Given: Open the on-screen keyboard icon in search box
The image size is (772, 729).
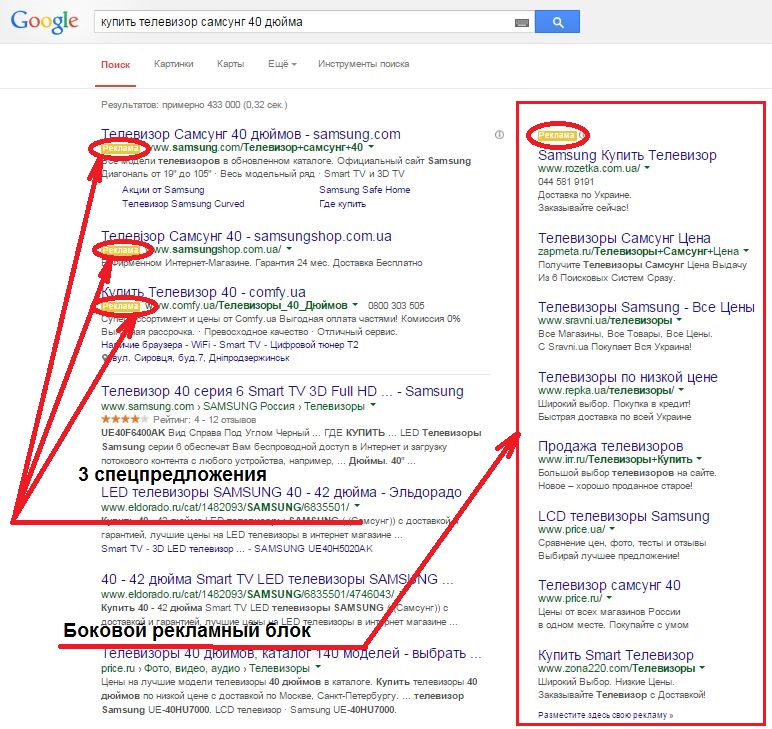Looking at the screenshot, I should (x=521, y=23).
